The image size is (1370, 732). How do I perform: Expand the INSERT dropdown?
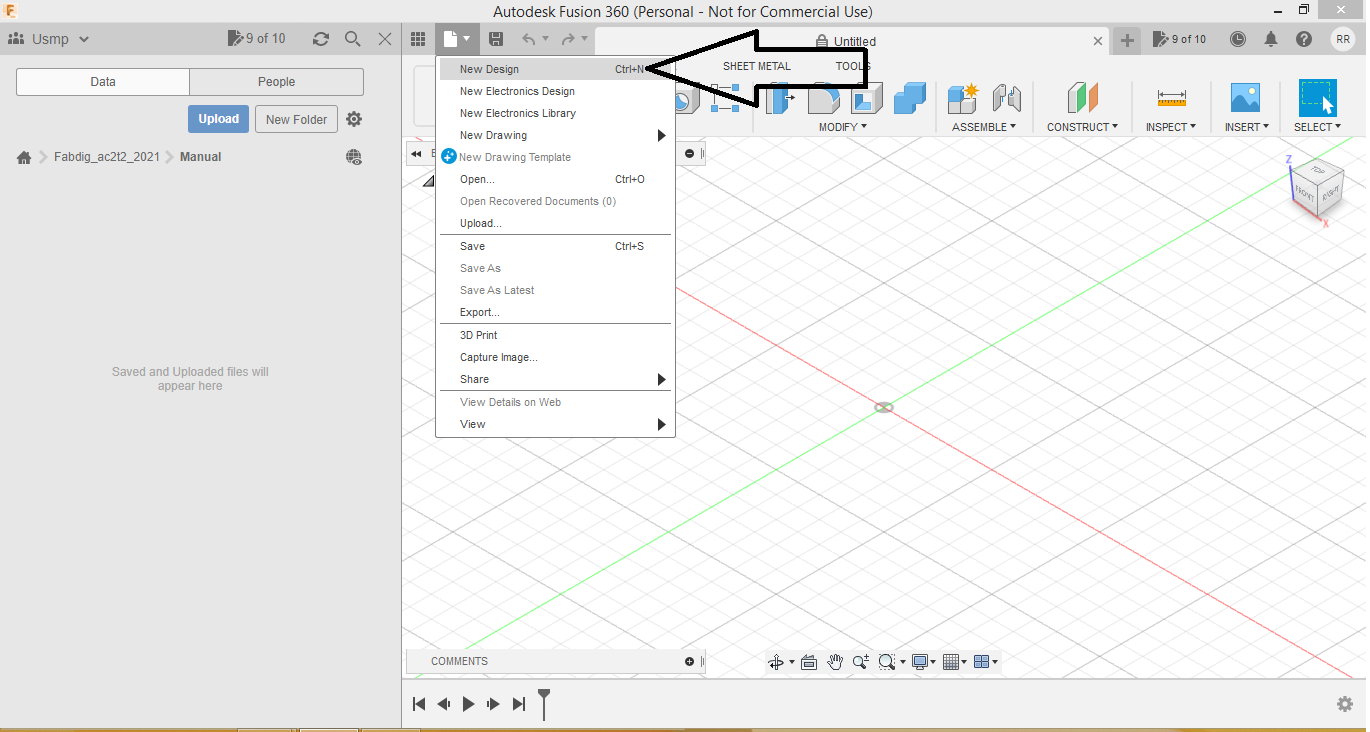point(1246,127)
